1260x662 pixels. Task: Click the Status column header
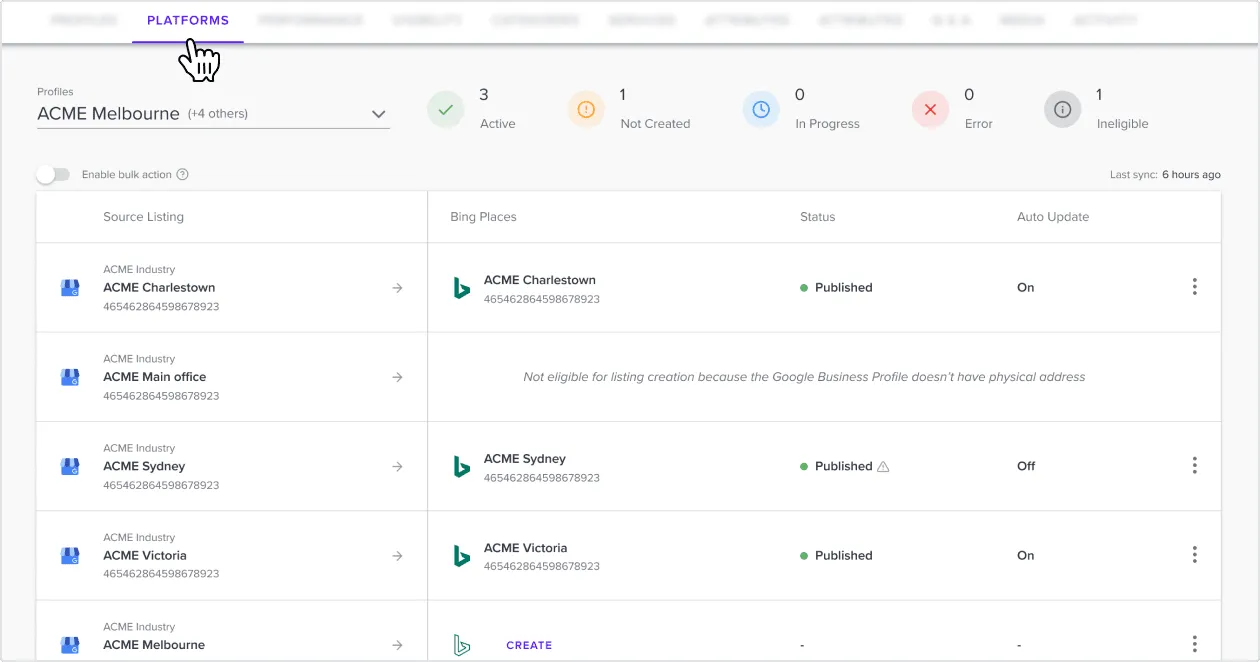[817, 217]
